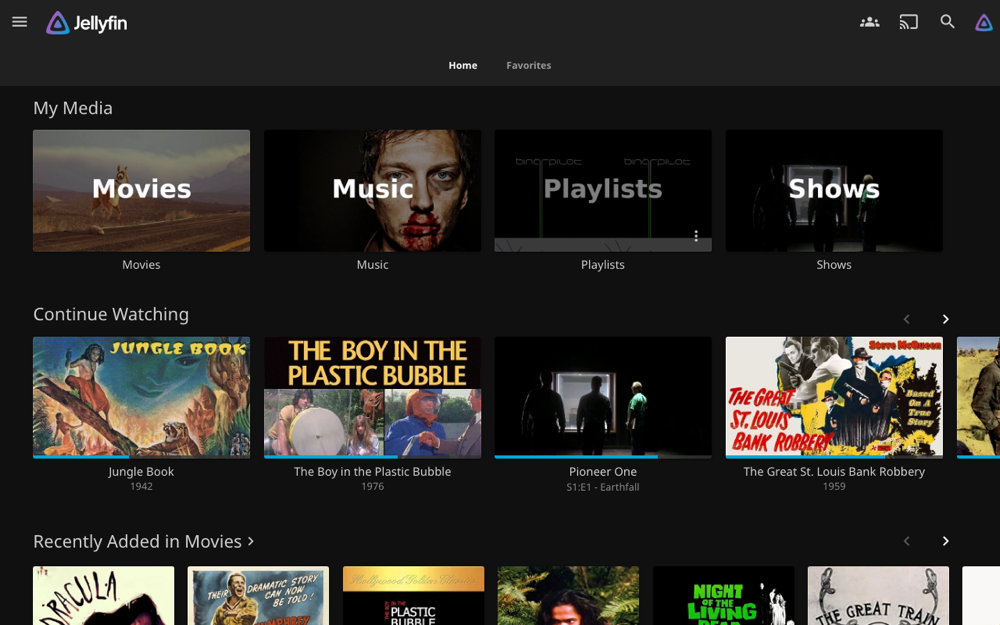1000x625 pixels.
Task: Click the Movies label under card
Action: [141, 265]
